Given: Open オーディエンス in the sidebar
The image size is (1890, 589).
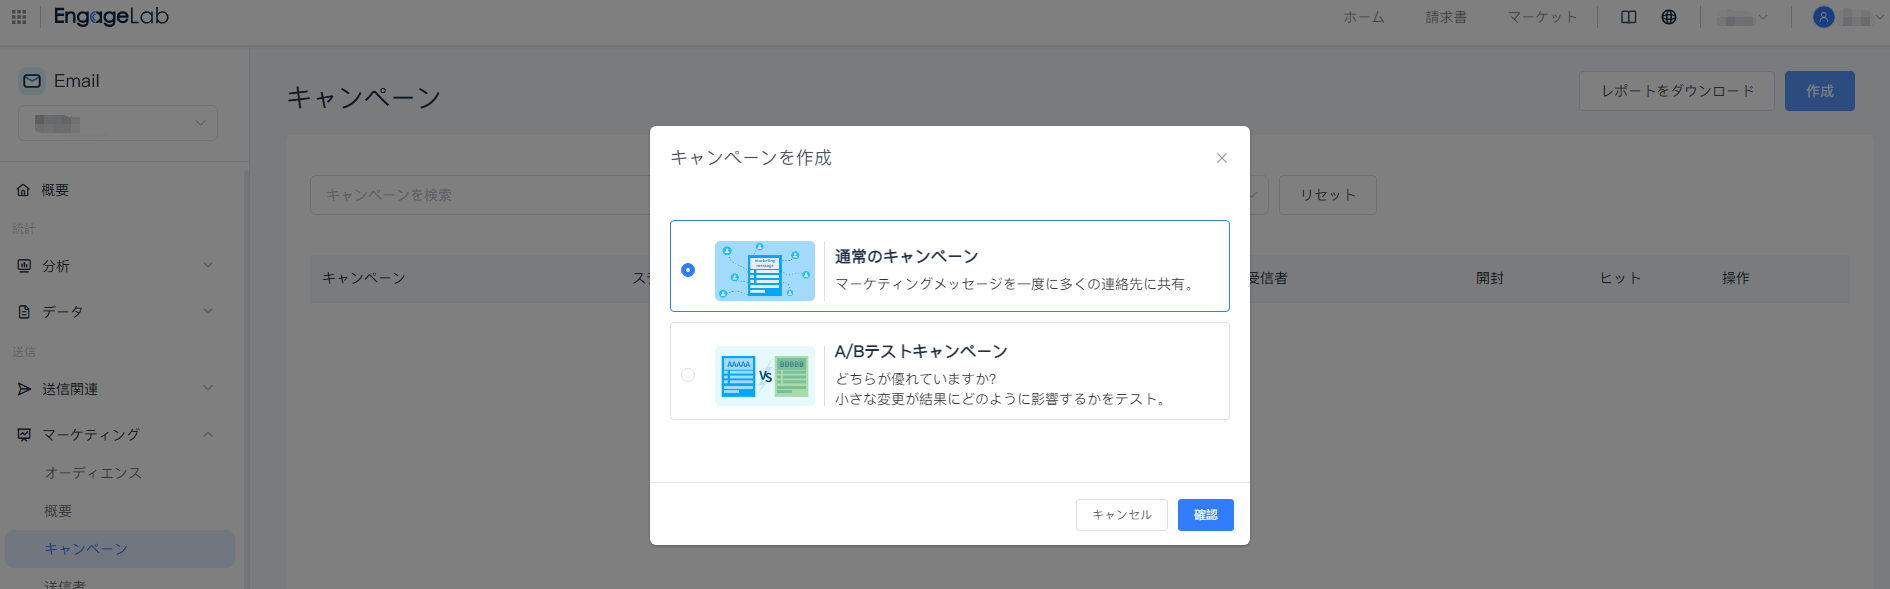Looking at the screenshot, I should (93, 473).
